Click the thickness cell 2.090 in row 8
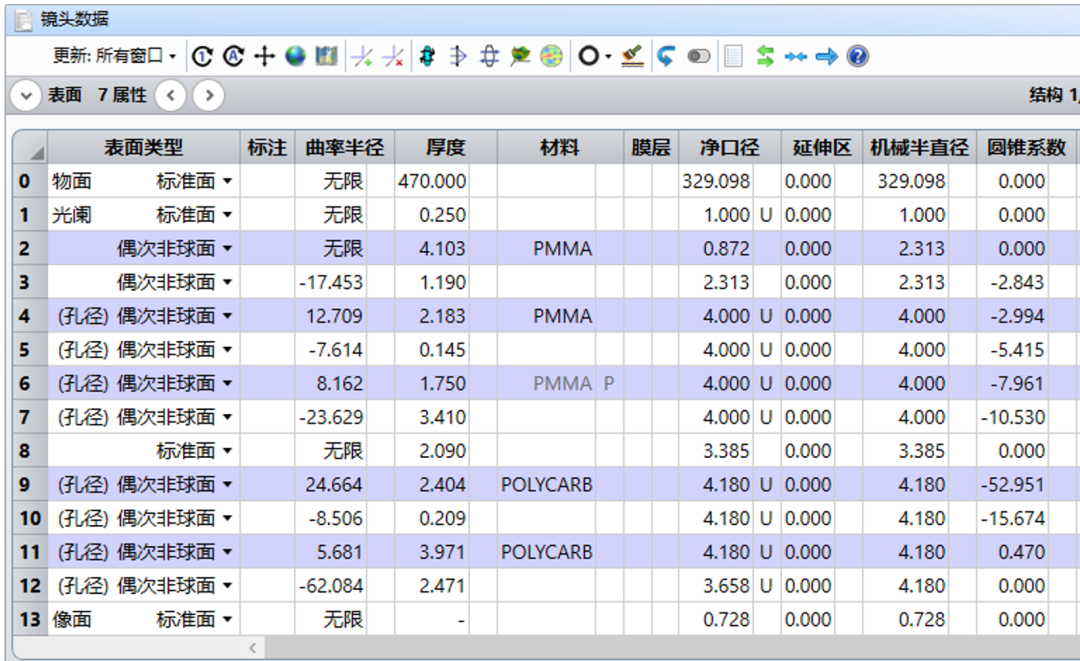1080x661 pixels. tap(432, 451)
